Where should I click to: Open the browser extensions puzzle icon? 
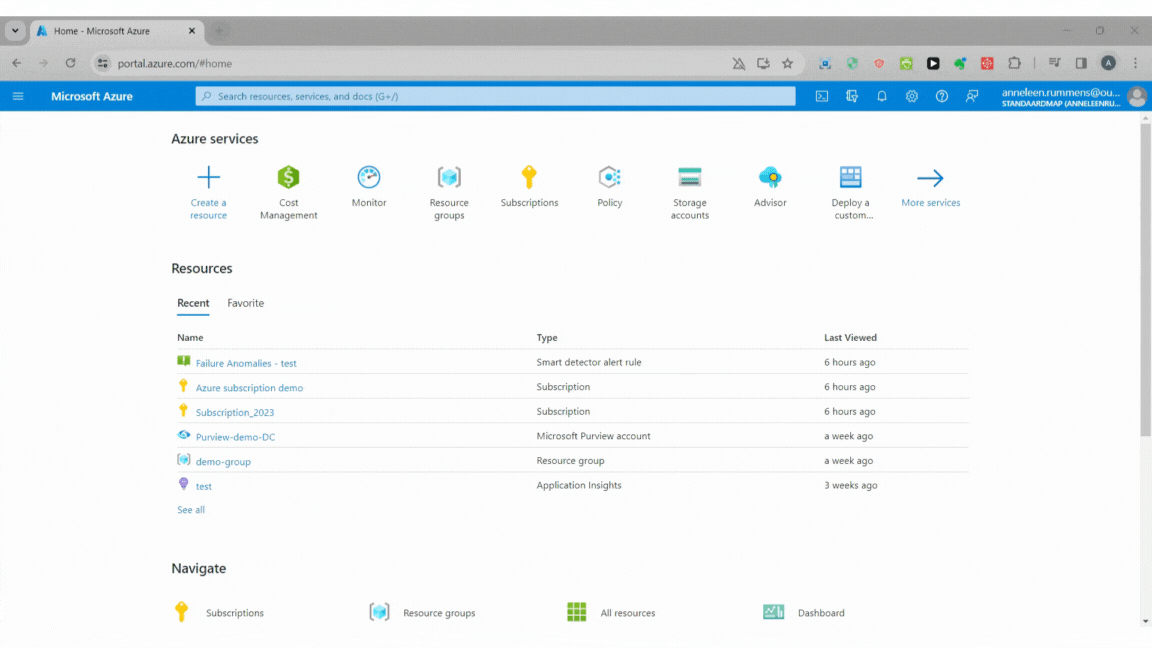pos(1015,63)
